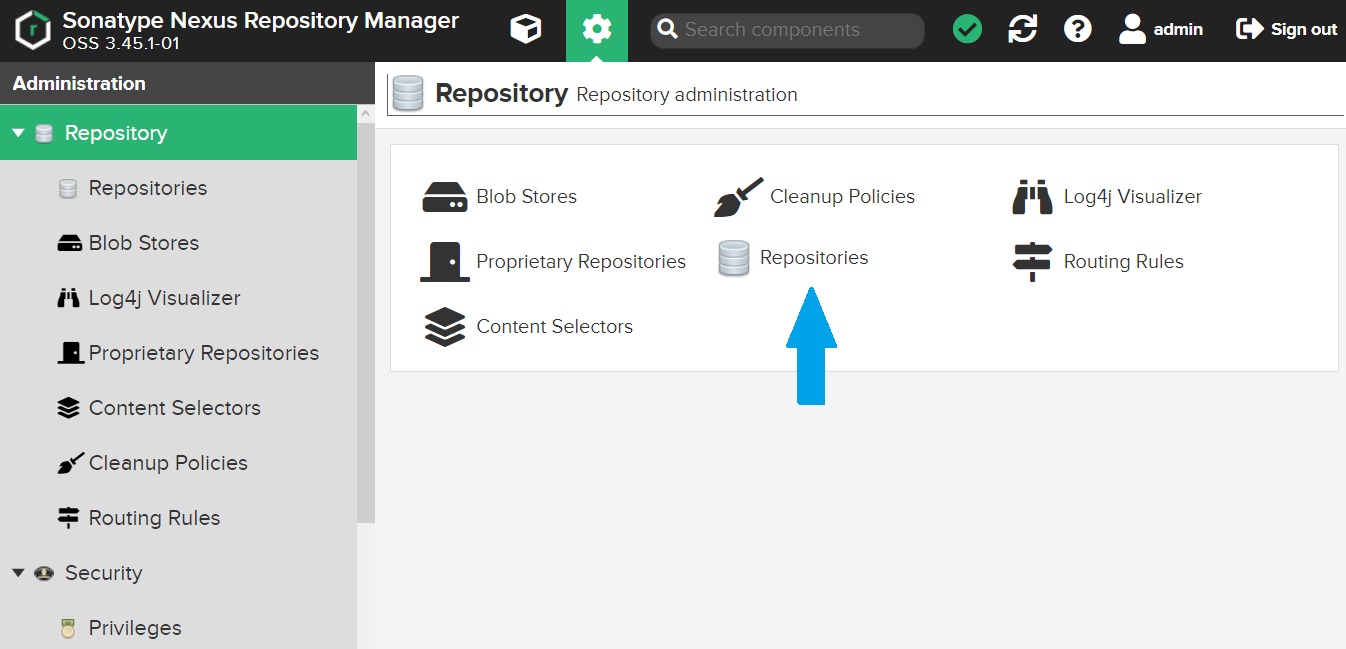Viewport: 1346px width, 649px height.
Task: Open Privileges in the sidebar
Action: [x=178, y=628]
